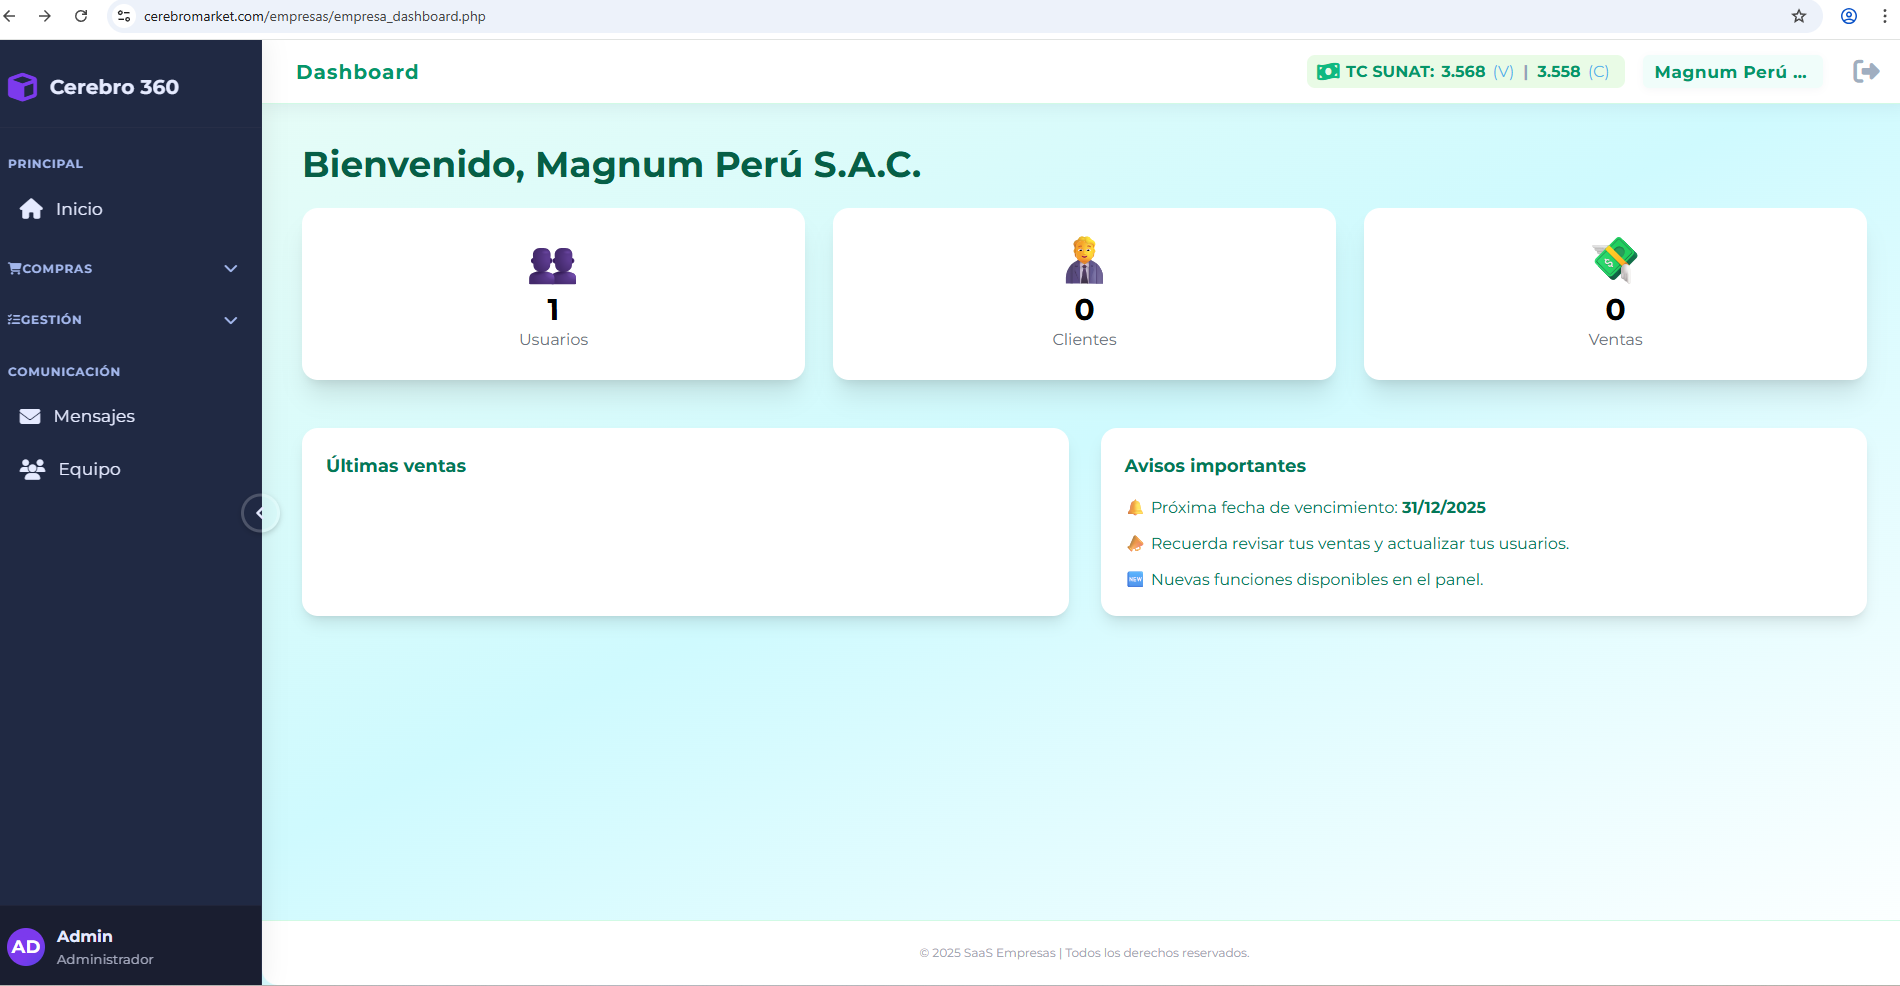Screen dimensions: 1900x986
Task: Click the expiration date 31/12/2025
Action: (1443, 507)
